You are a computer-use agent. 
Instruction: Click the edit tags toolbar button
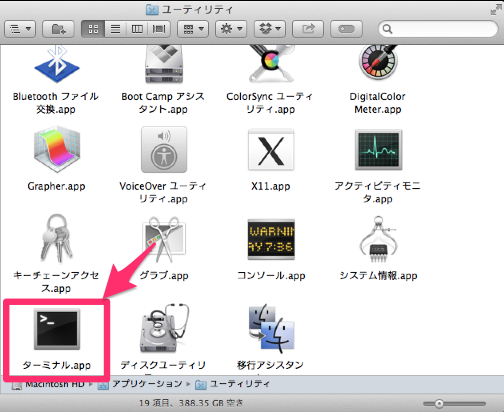346,29
